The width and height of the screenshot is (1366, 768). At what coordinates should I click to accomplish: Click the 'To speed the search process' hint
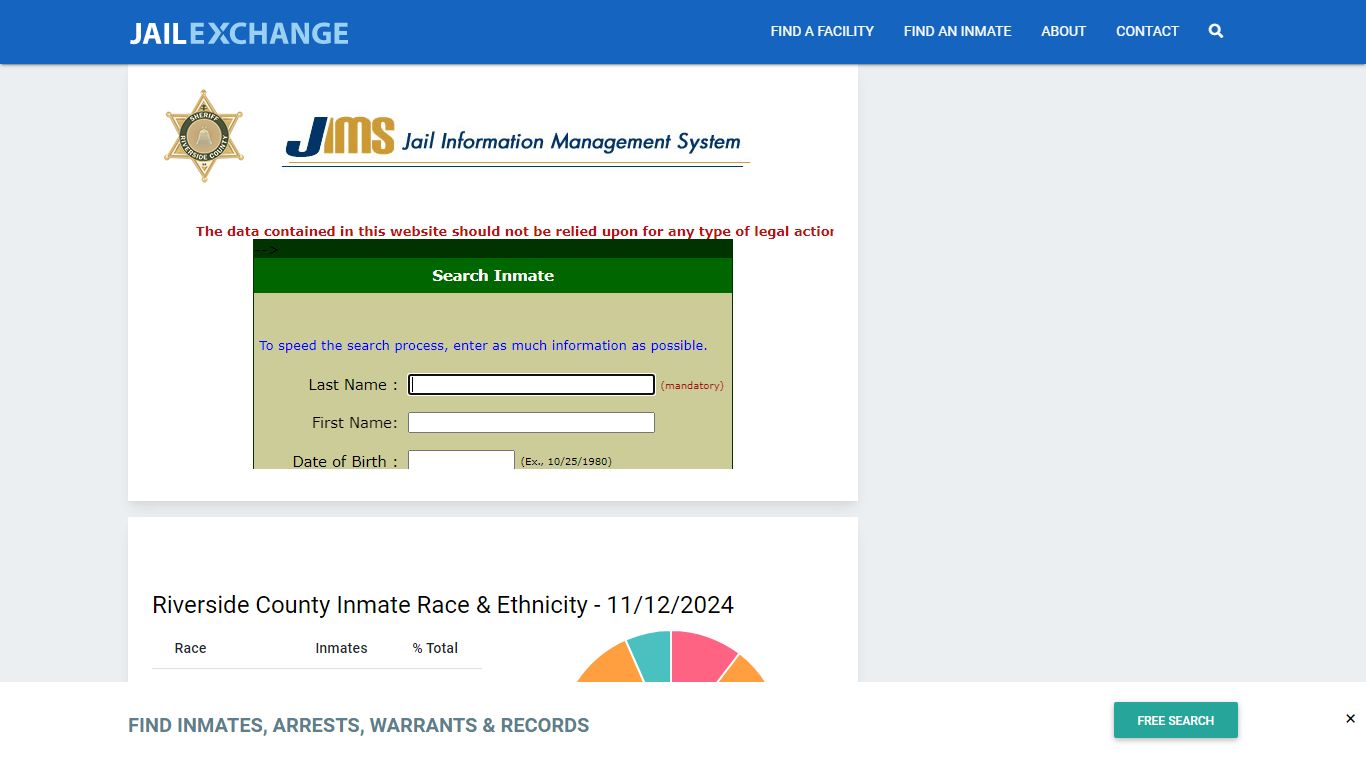(x=483, y=346)
